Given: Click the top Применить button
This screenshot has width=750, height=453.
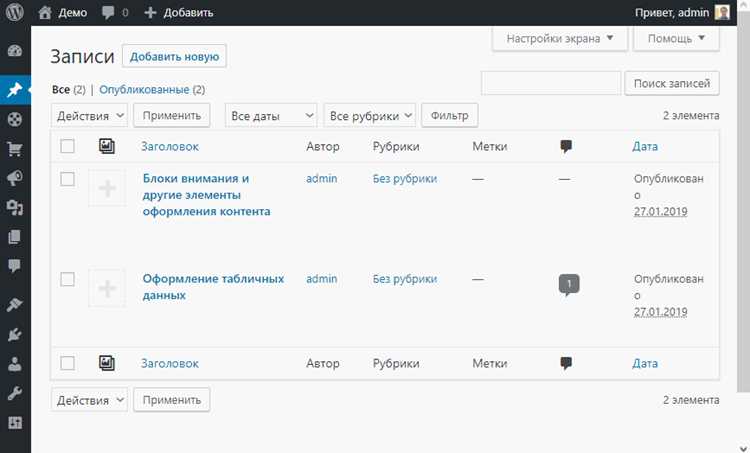Looking at the screenshot, I should tap(172, 115).
